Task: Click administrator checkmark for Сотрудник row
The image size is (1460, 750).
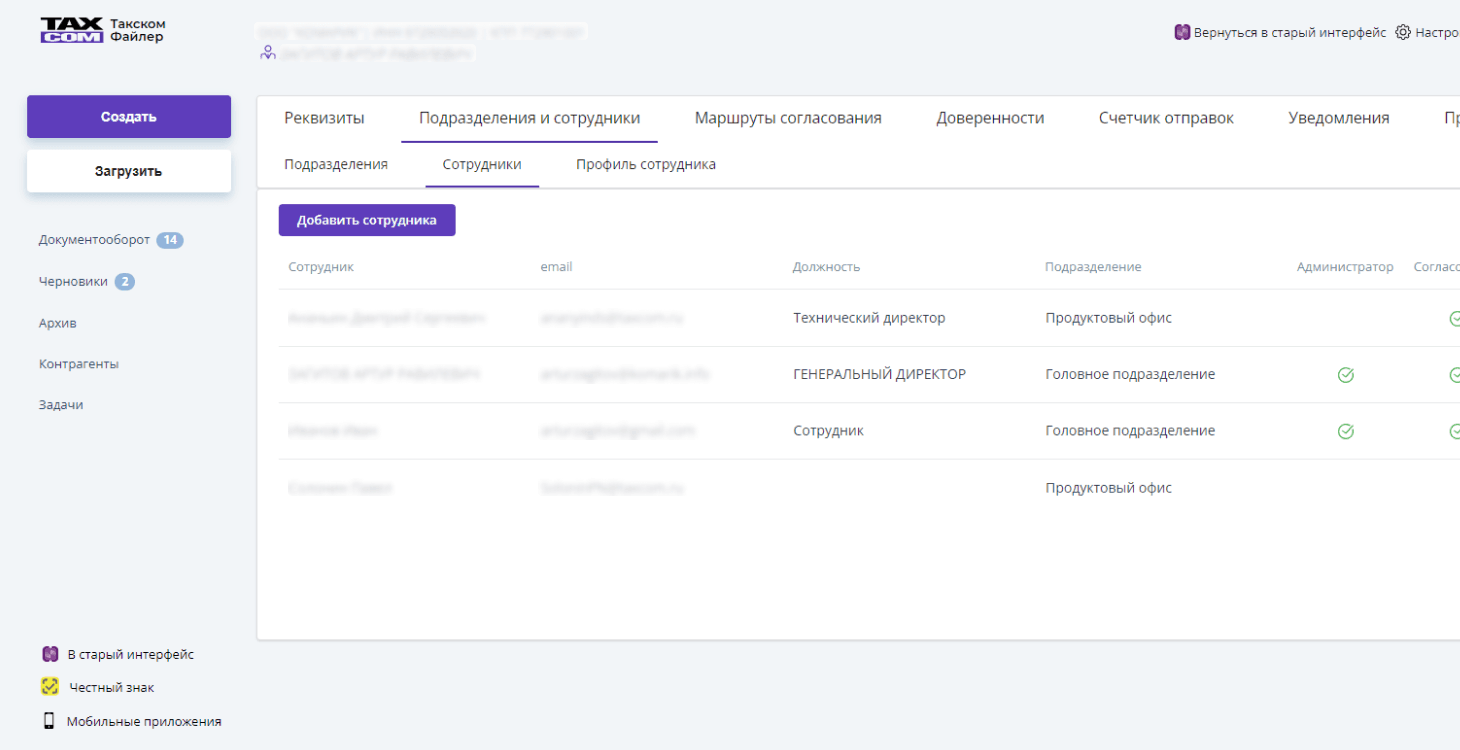Action: [x=1346, y=431]
